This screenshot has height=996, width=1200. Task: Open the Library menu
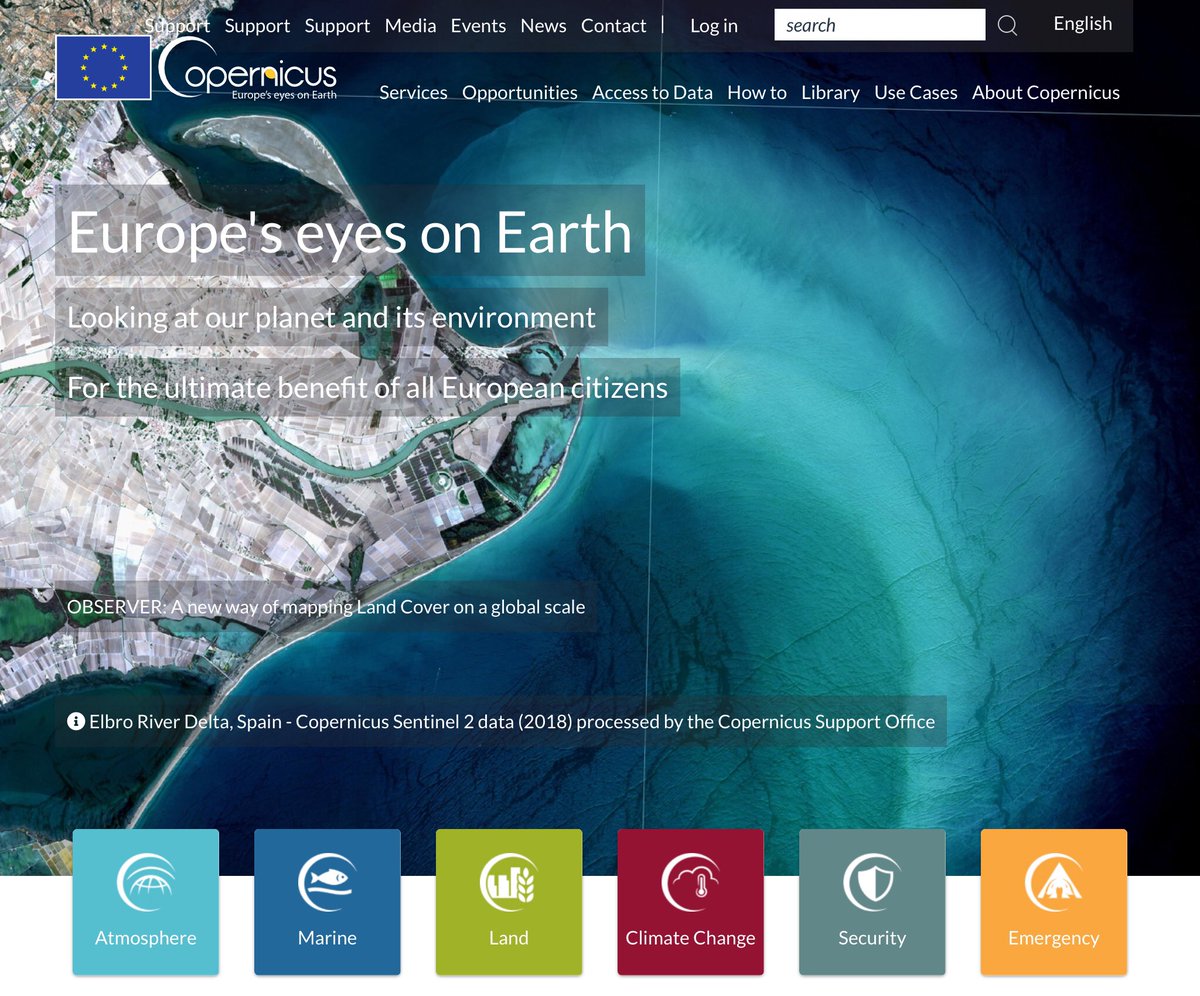[830, 93]
